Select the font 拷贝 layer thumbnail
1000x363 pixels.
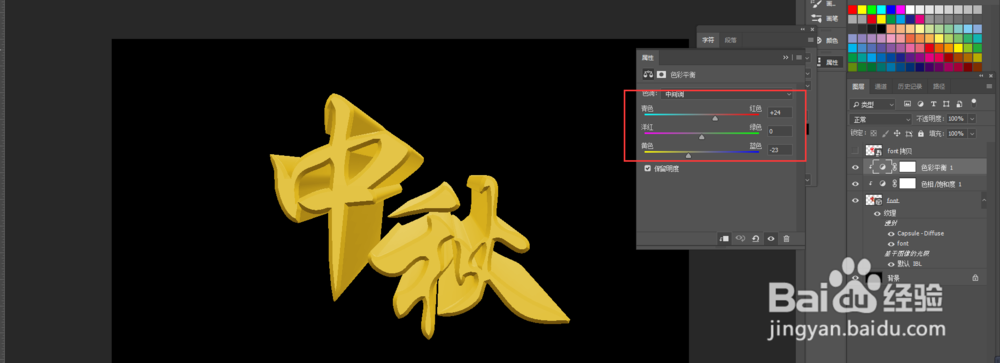click(874, 151)
